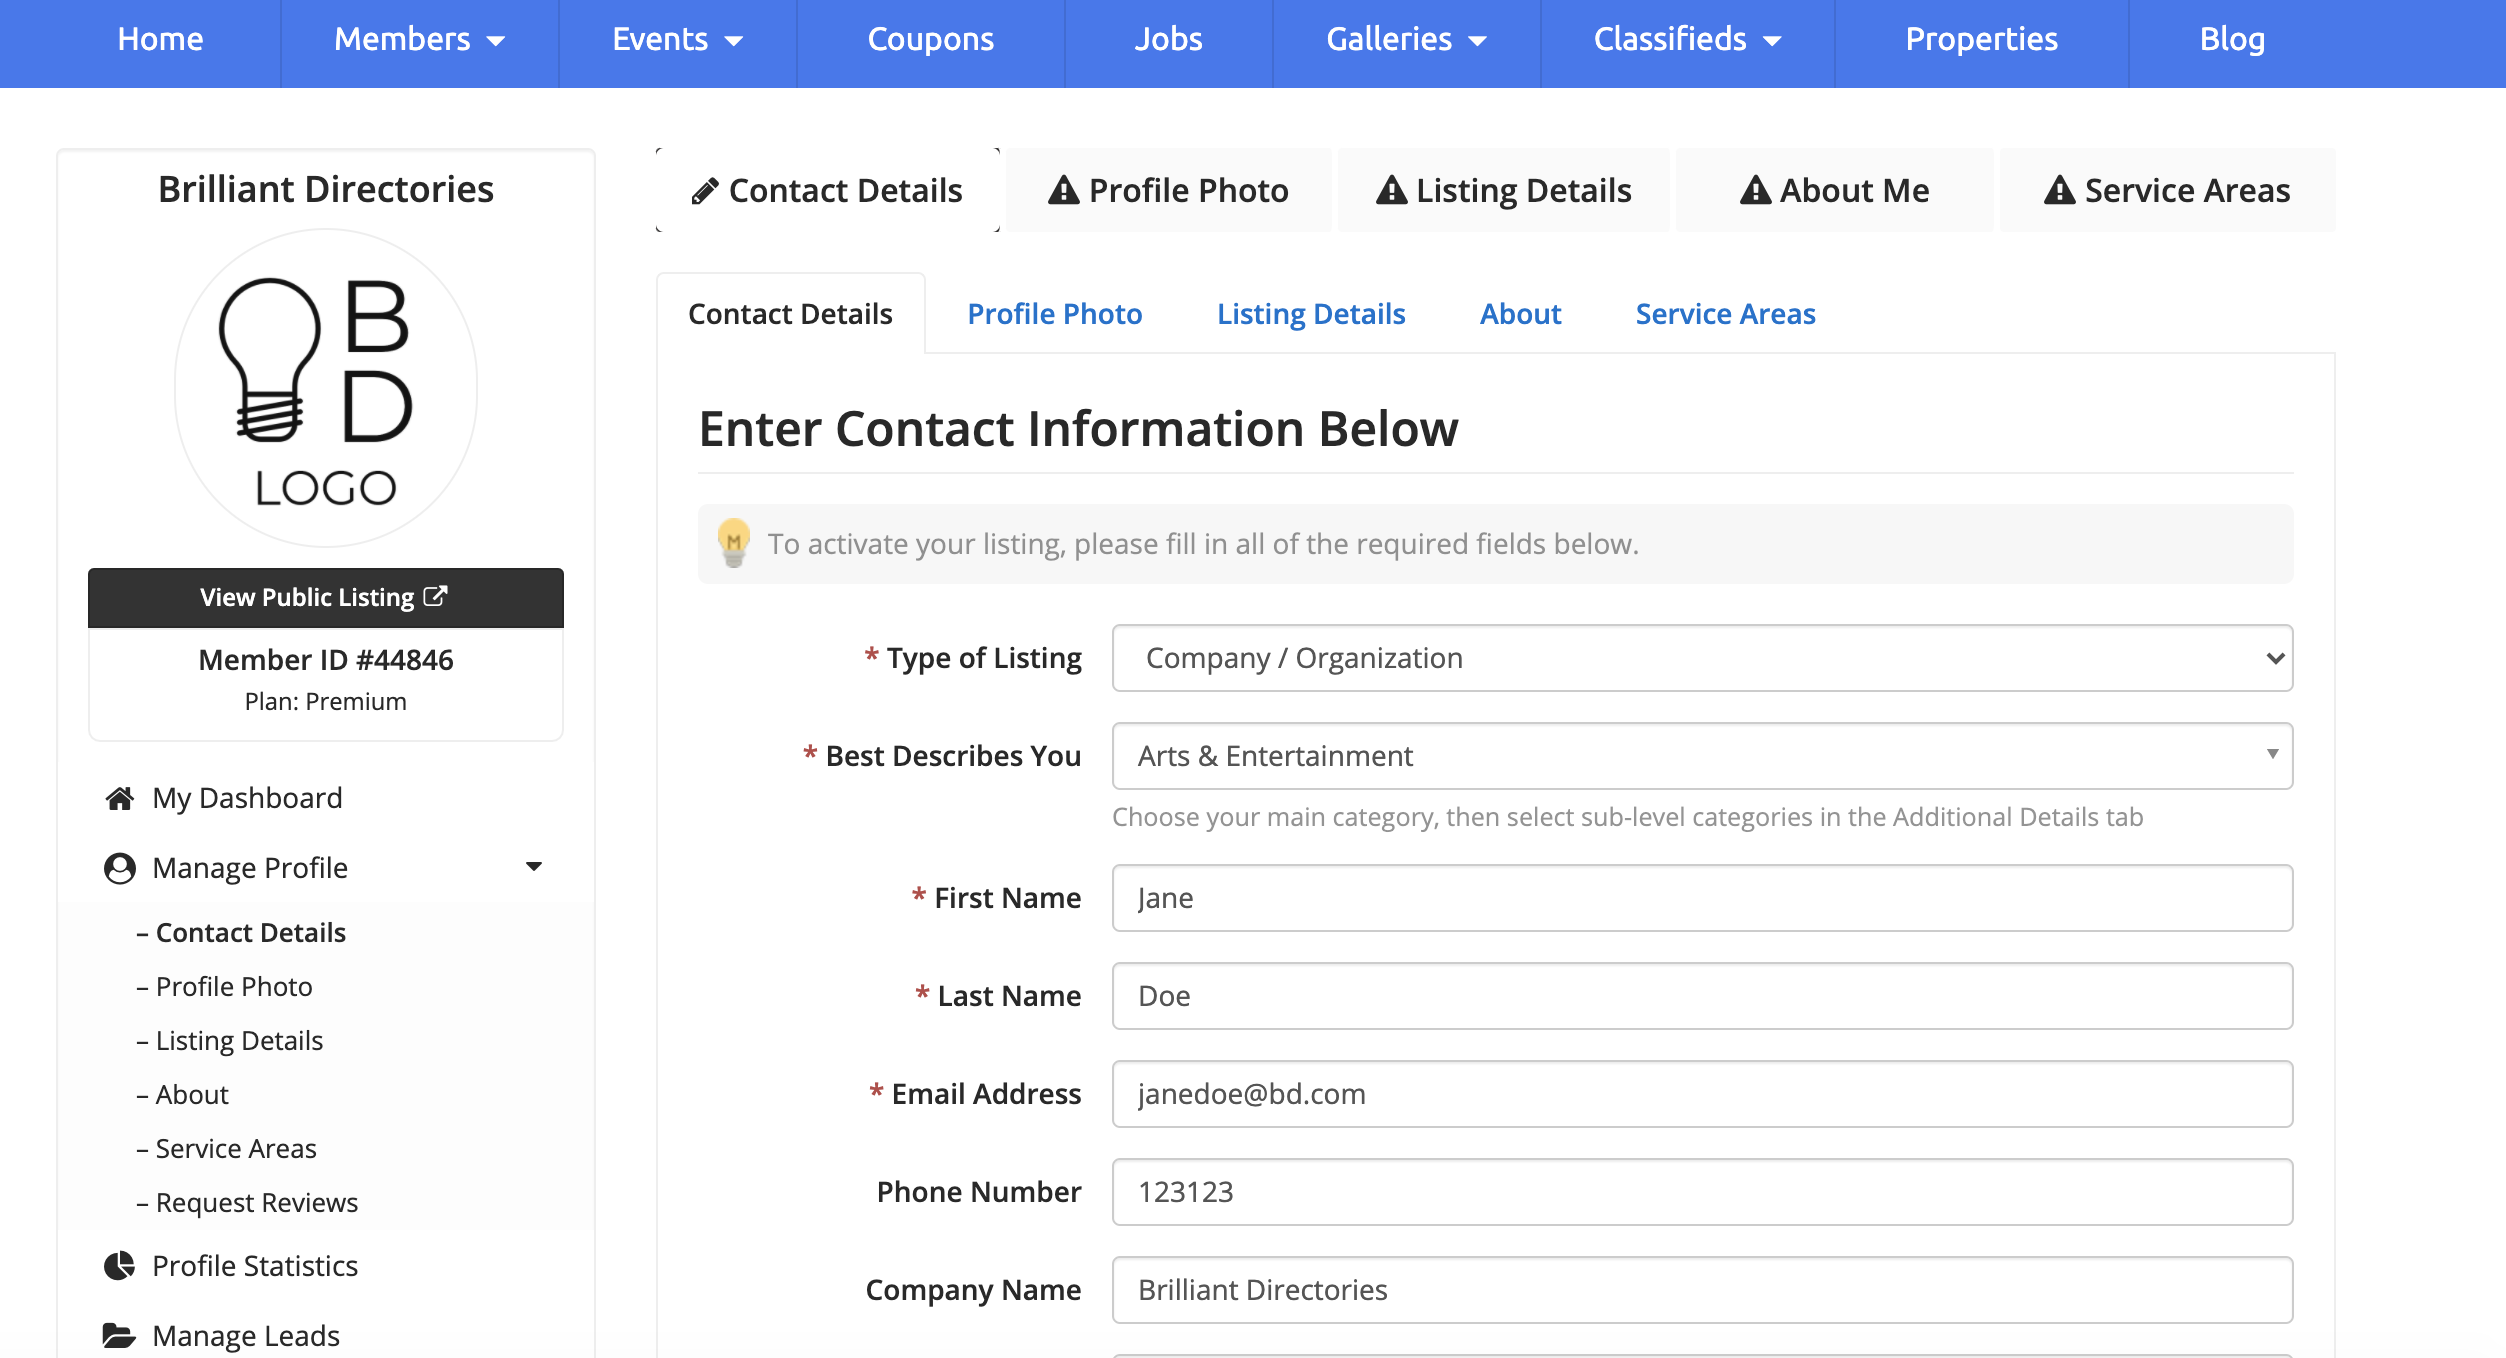Click the View Public Listing button
Image resolution: width=2506 pixels, height=1358 pixels.
pyautogui.click(x=325, y=597)
